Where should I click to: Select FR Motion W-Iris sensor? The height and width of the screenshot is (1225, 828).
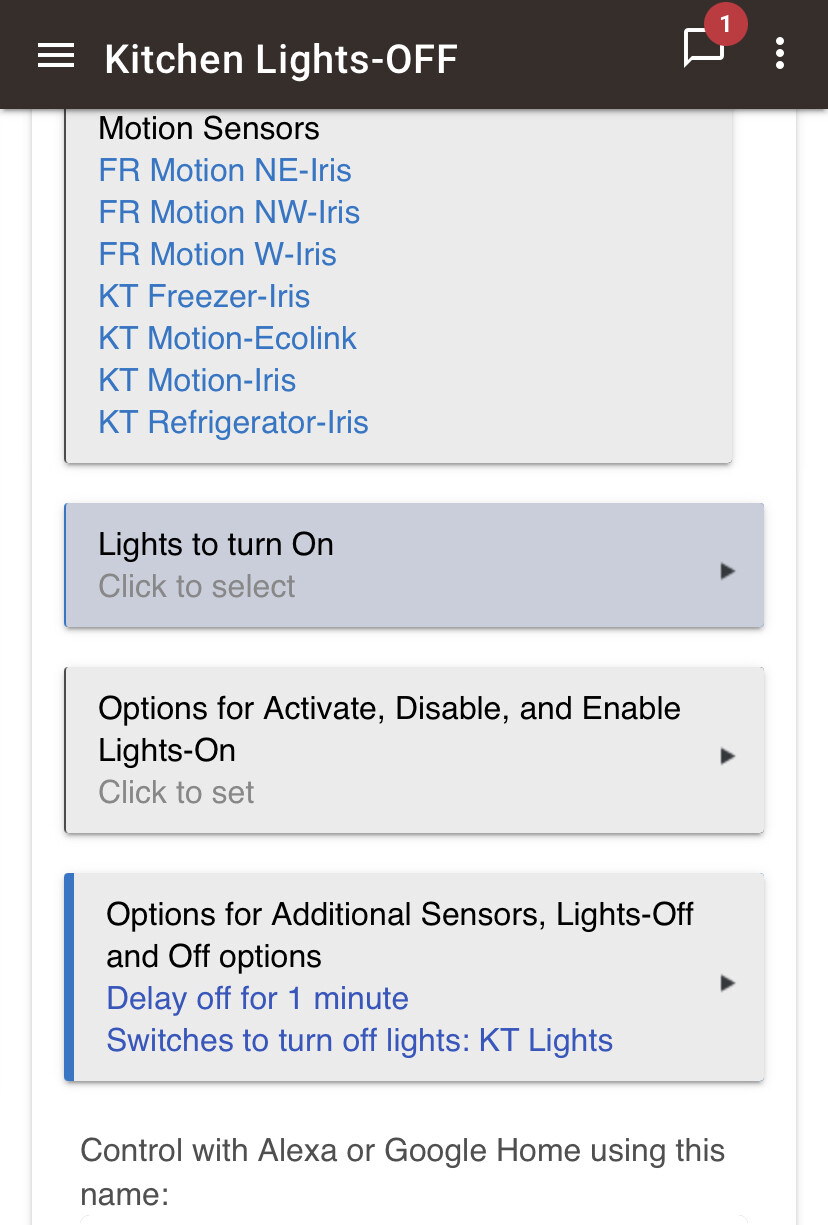coord(217,254)
